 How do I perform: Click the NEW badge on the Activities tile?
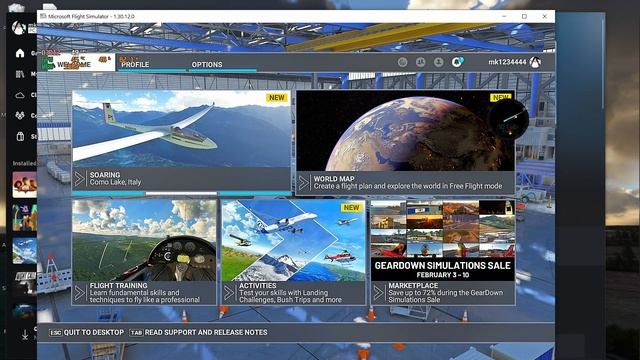click(351, 207)
